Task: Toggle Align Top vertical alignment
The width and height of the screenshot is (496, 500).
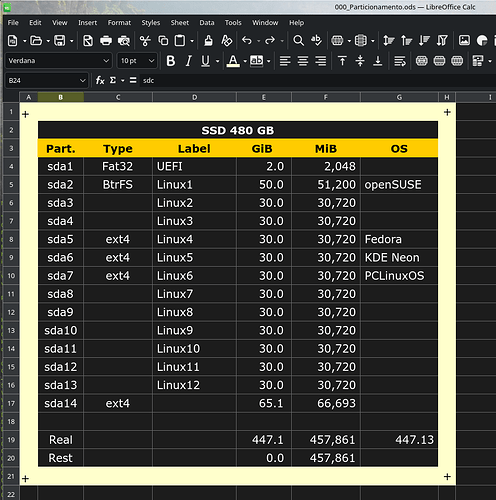Action: [x=342, y=61]
